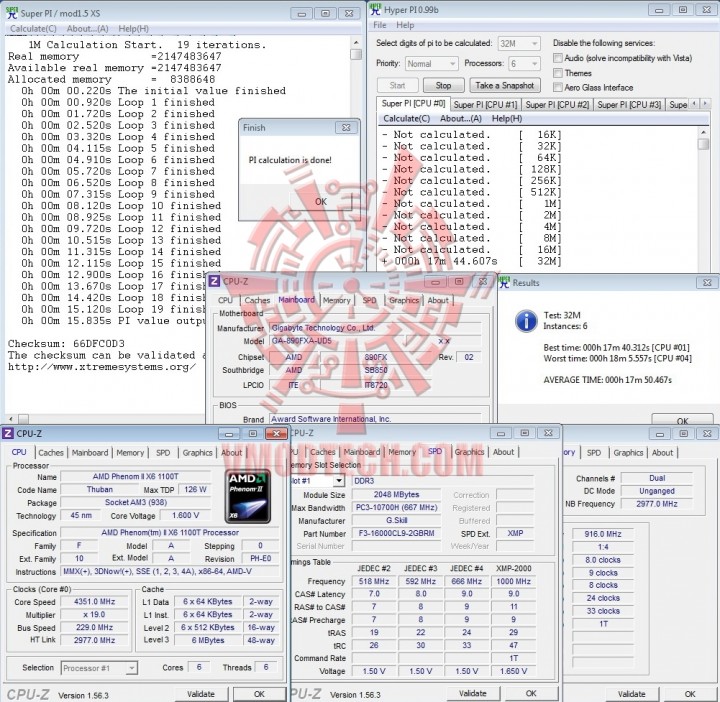Select Memory tab in mainboard CPU-Z

[x=336, y=300]
